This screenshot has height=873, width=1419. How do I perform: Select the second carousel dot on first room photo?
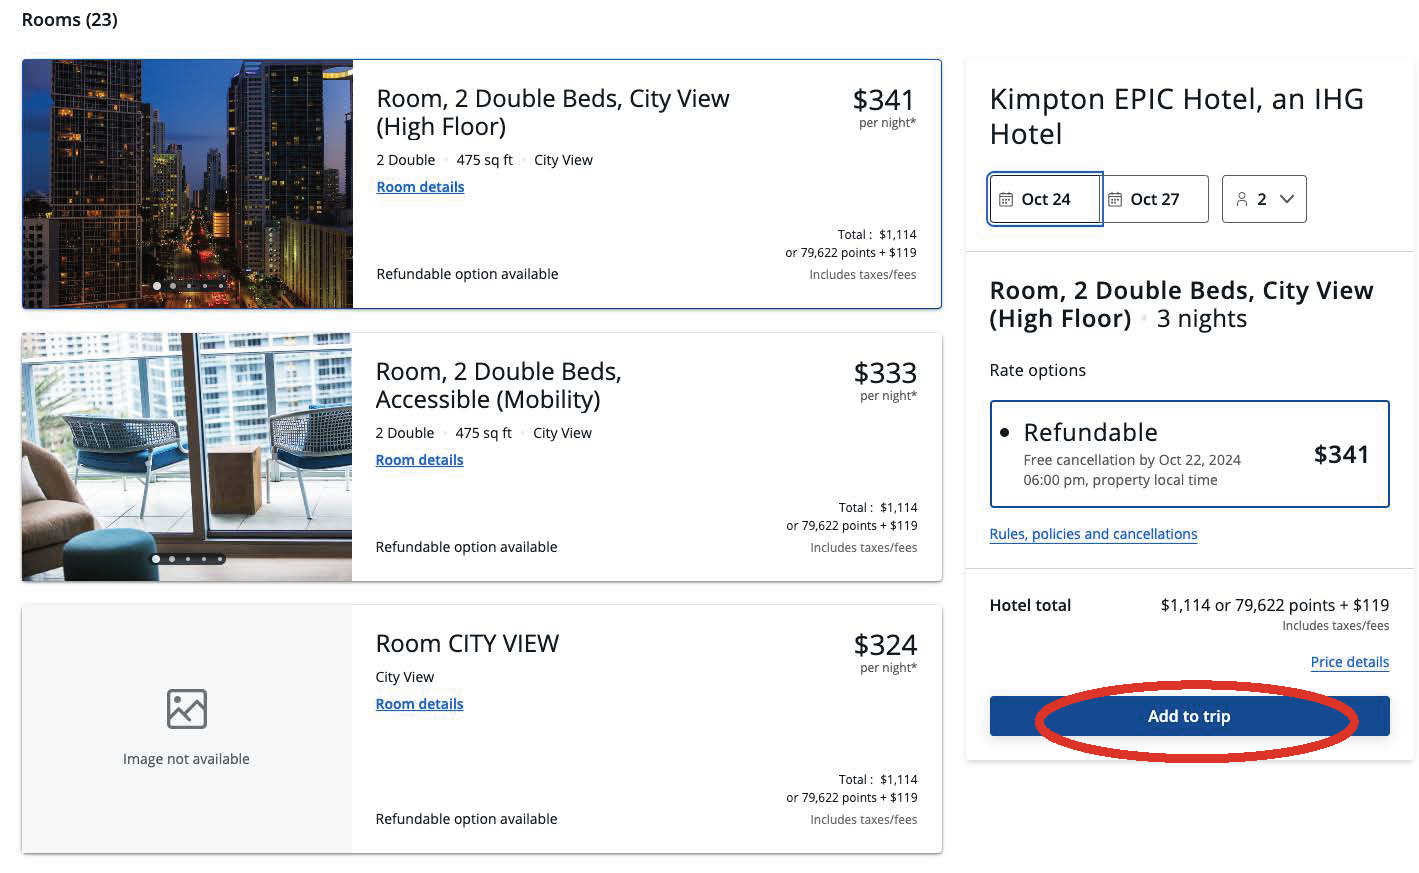pyautogui.click(x=173, y=285)
